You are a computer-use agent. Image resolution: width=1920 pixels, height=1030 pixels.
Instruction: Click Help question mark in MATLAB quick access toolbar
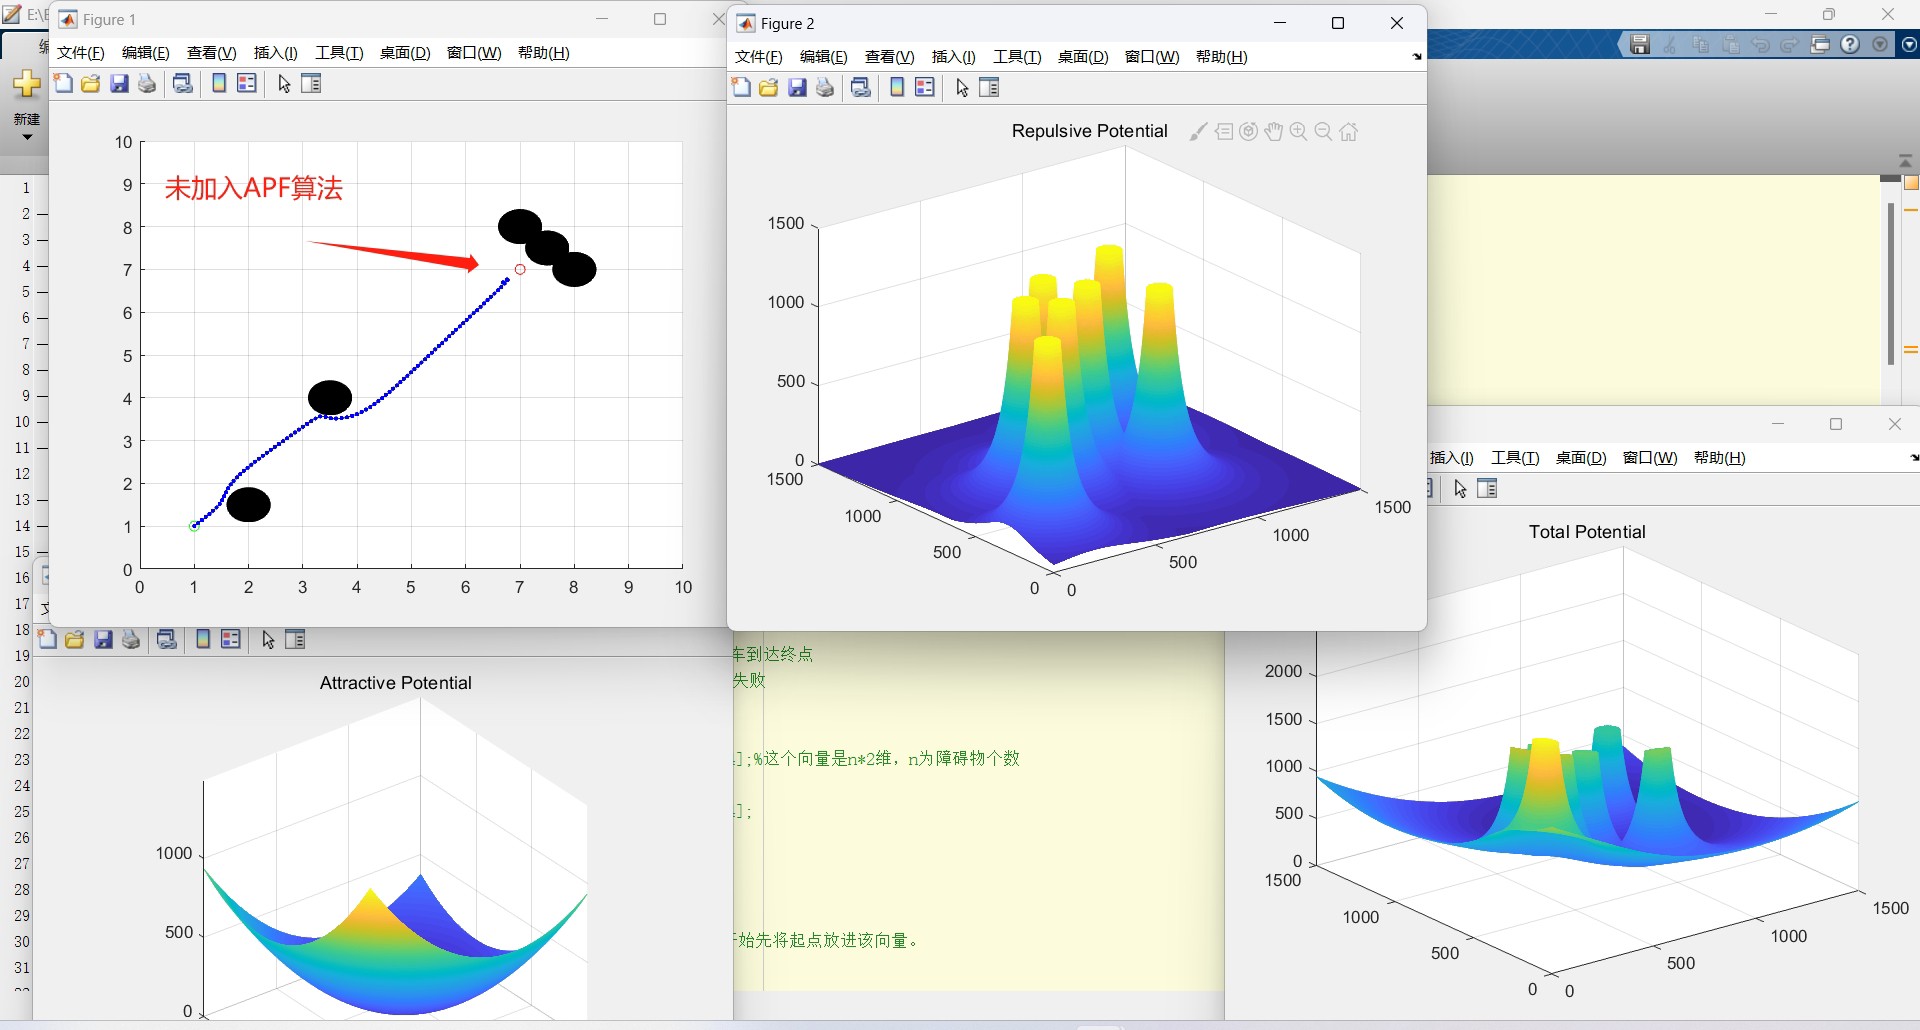coord(1850,45)
